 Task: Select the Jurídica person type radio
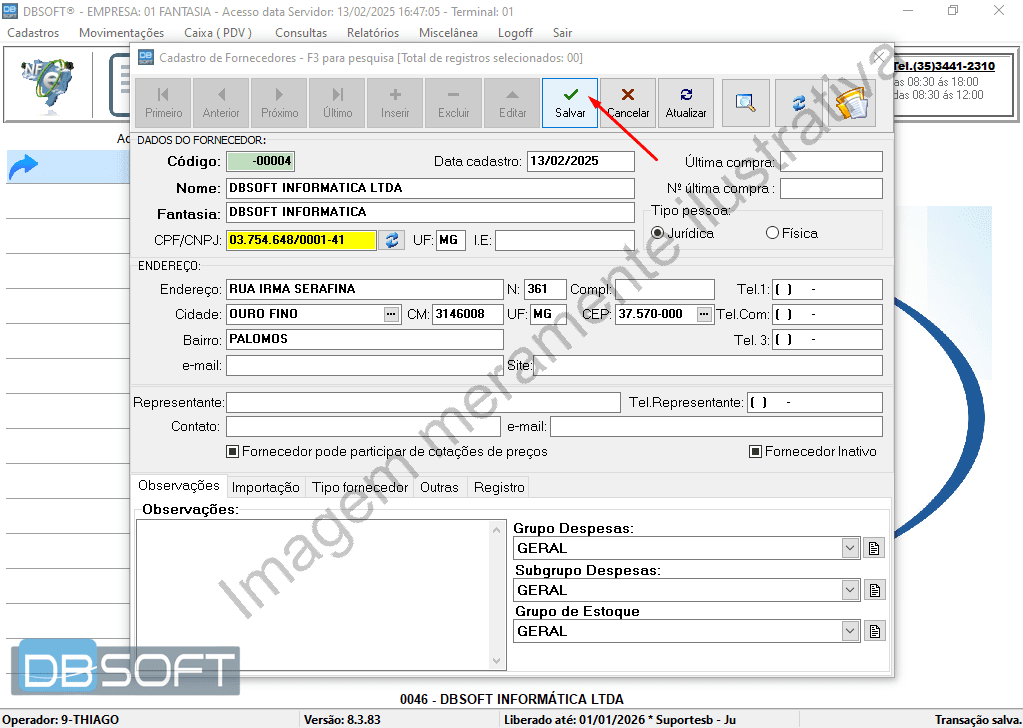tap(657, 233)
